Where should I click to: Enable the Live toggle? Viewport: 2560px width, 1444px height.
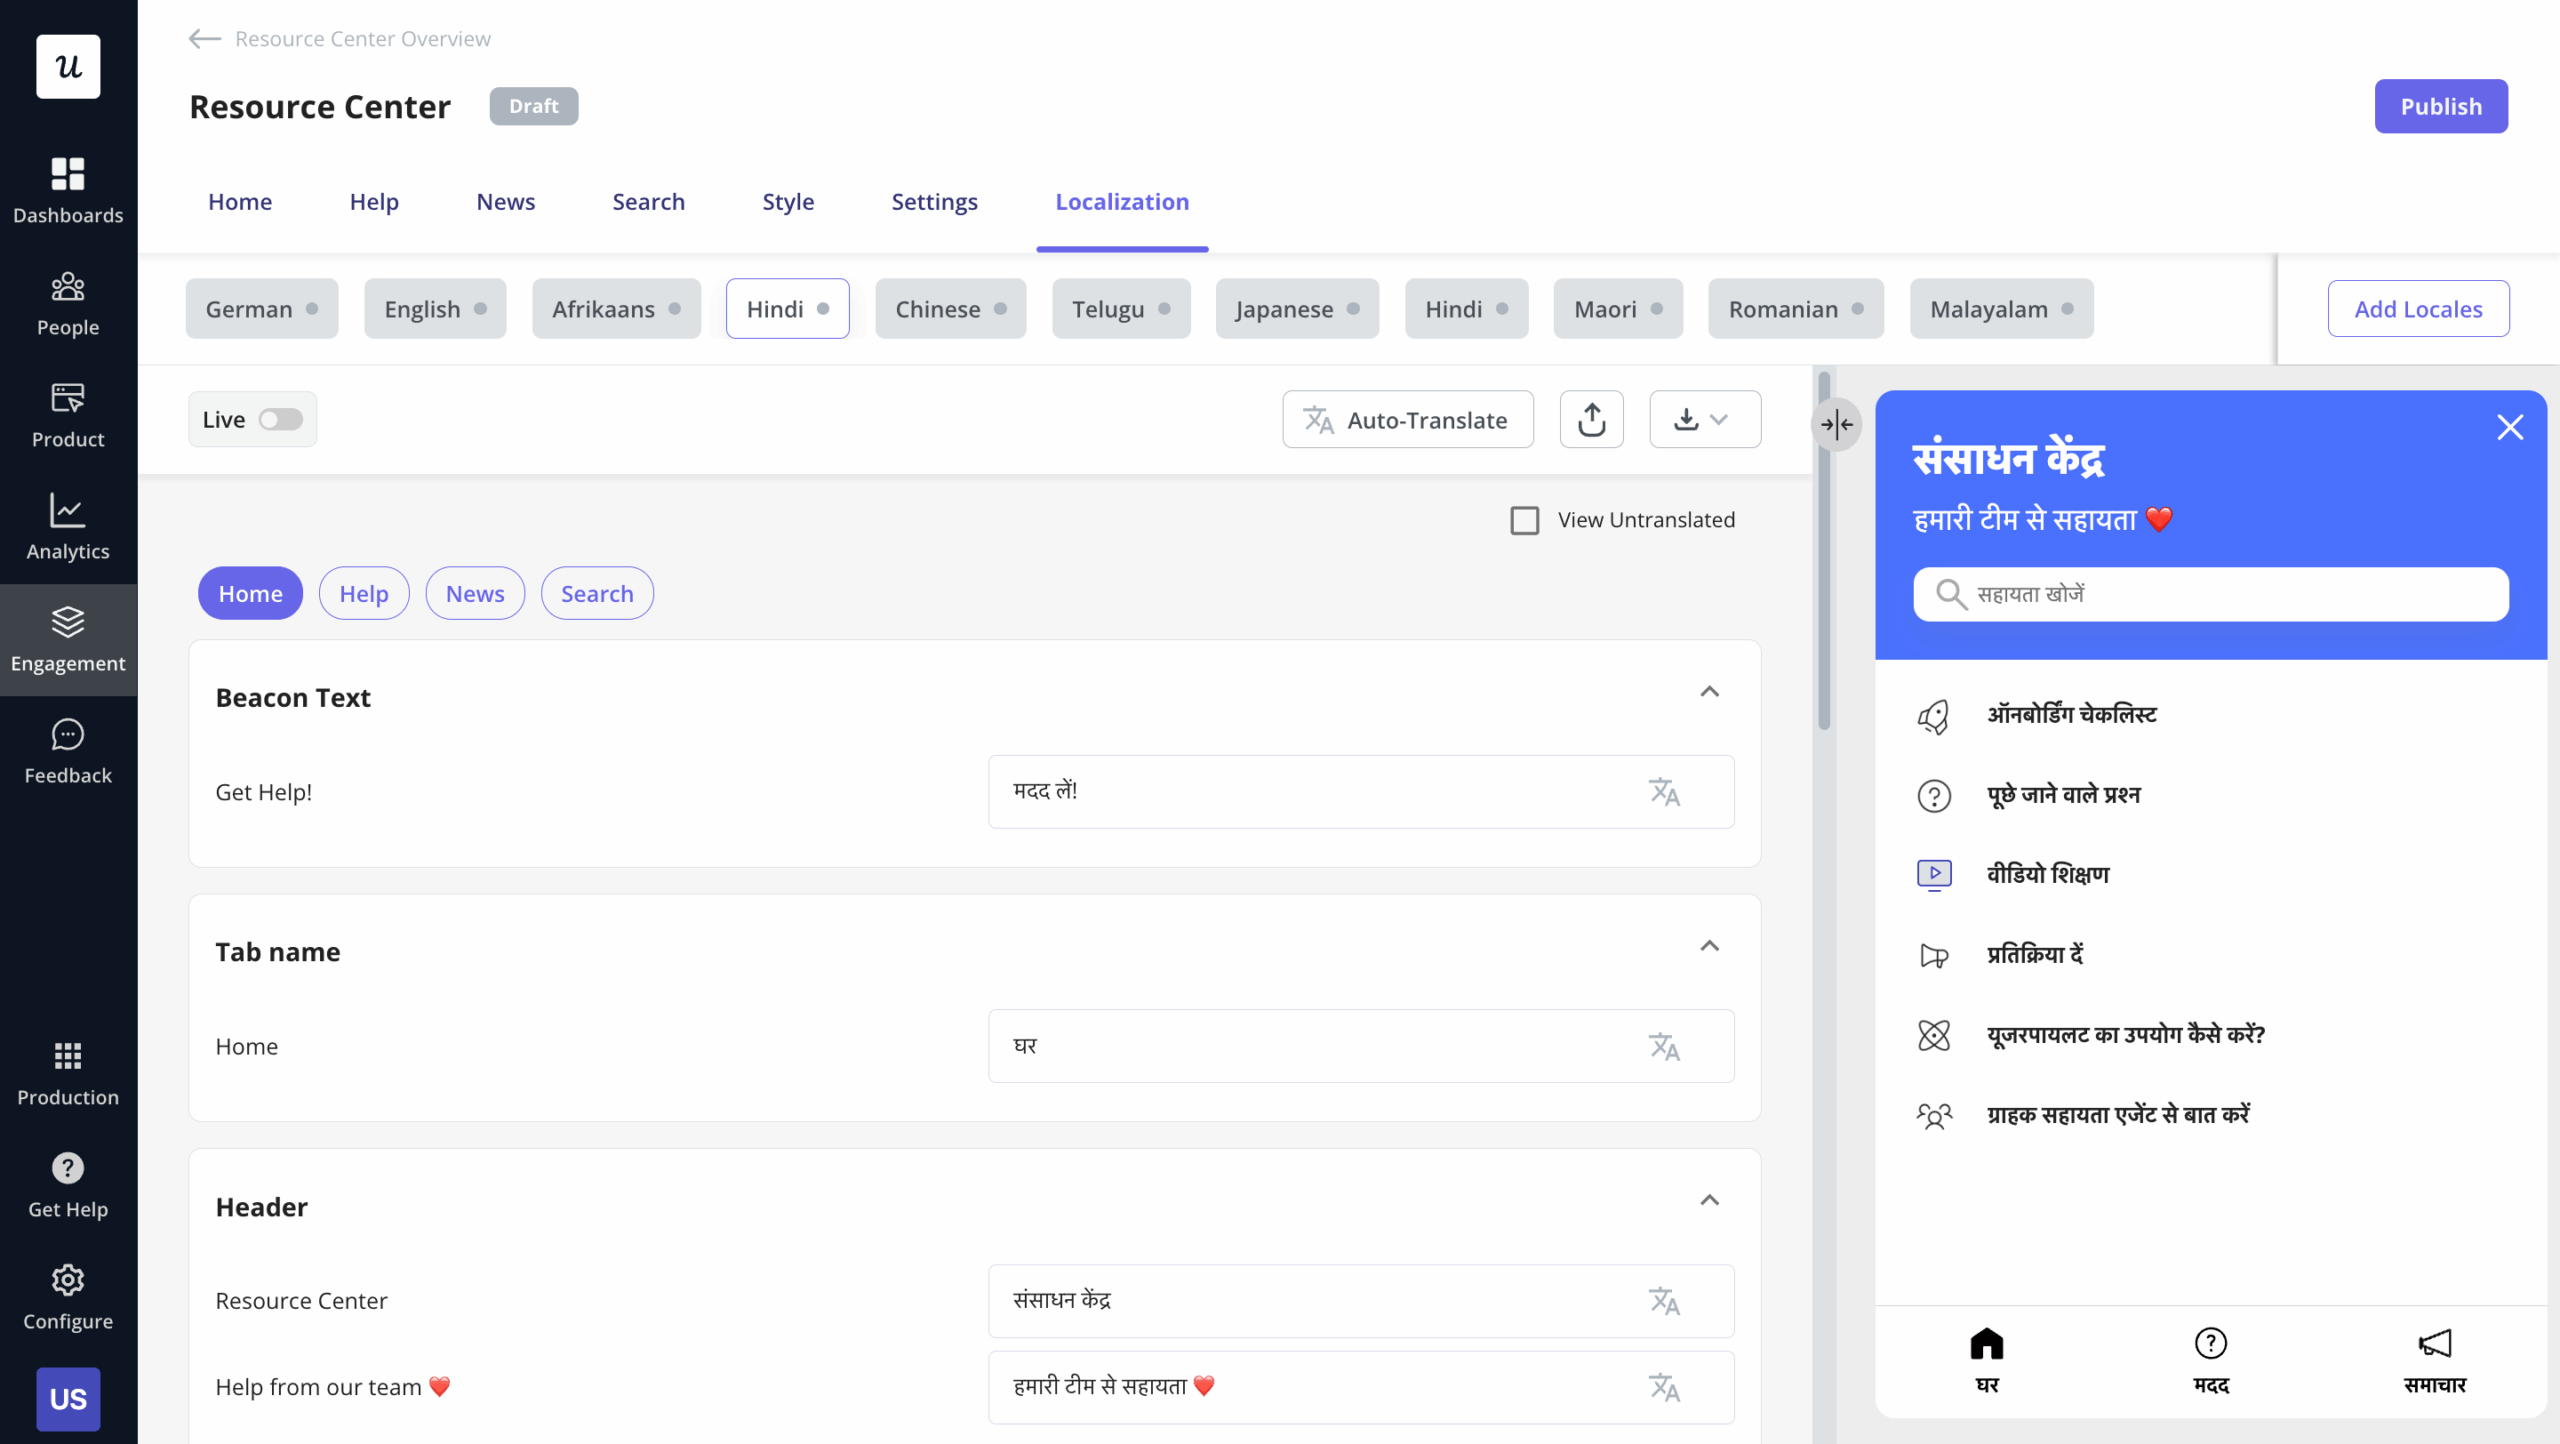tap(281, 419)
